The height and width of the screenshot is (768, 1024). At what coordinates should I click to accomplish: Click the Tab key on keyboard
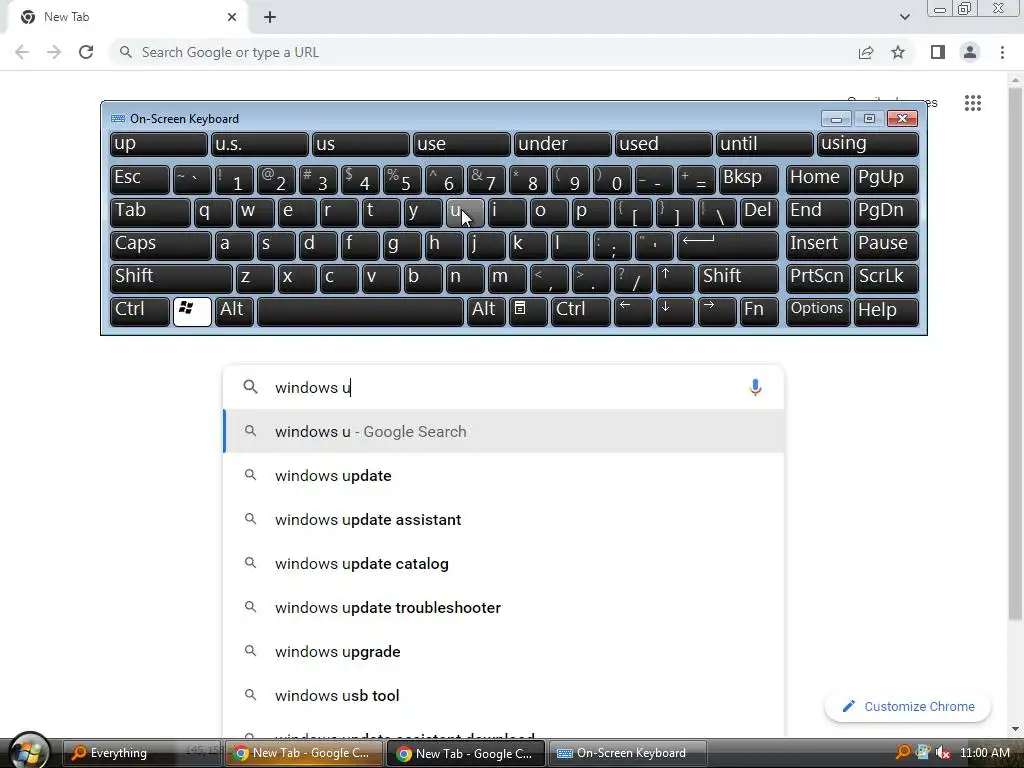(150, 212)
